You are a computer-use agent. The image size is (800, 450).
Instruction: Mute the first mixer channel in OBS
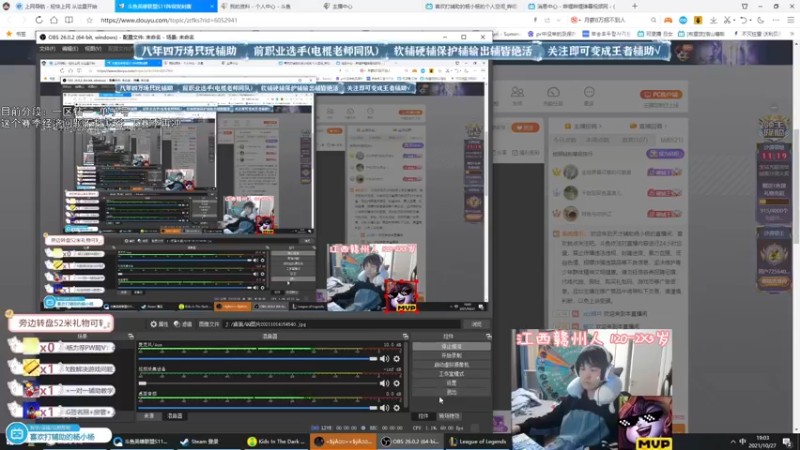click(384, 359)
